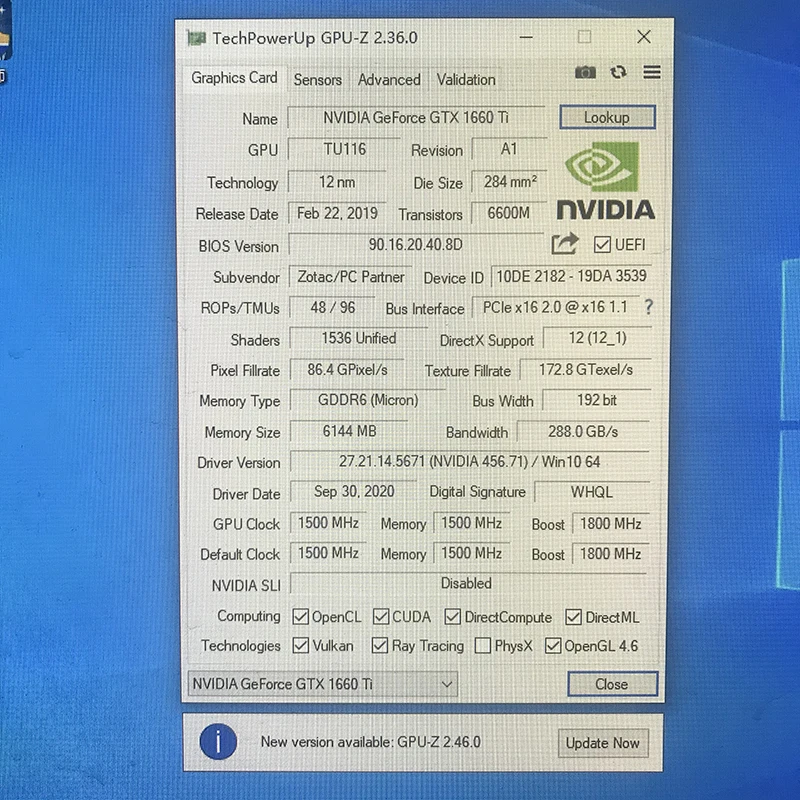Click the Revision field A1
The height and width of the screenshot is (800, 800).
[509, 149]
